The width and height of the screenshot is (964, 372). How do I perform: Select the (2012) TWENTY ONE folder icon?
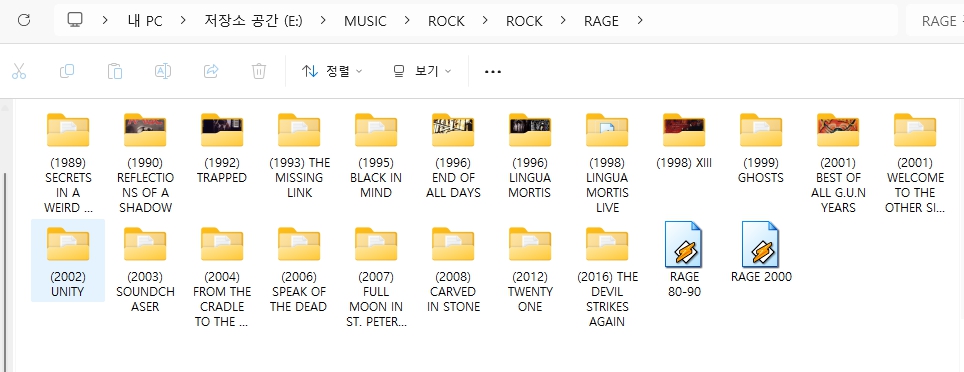coord(530,244)
